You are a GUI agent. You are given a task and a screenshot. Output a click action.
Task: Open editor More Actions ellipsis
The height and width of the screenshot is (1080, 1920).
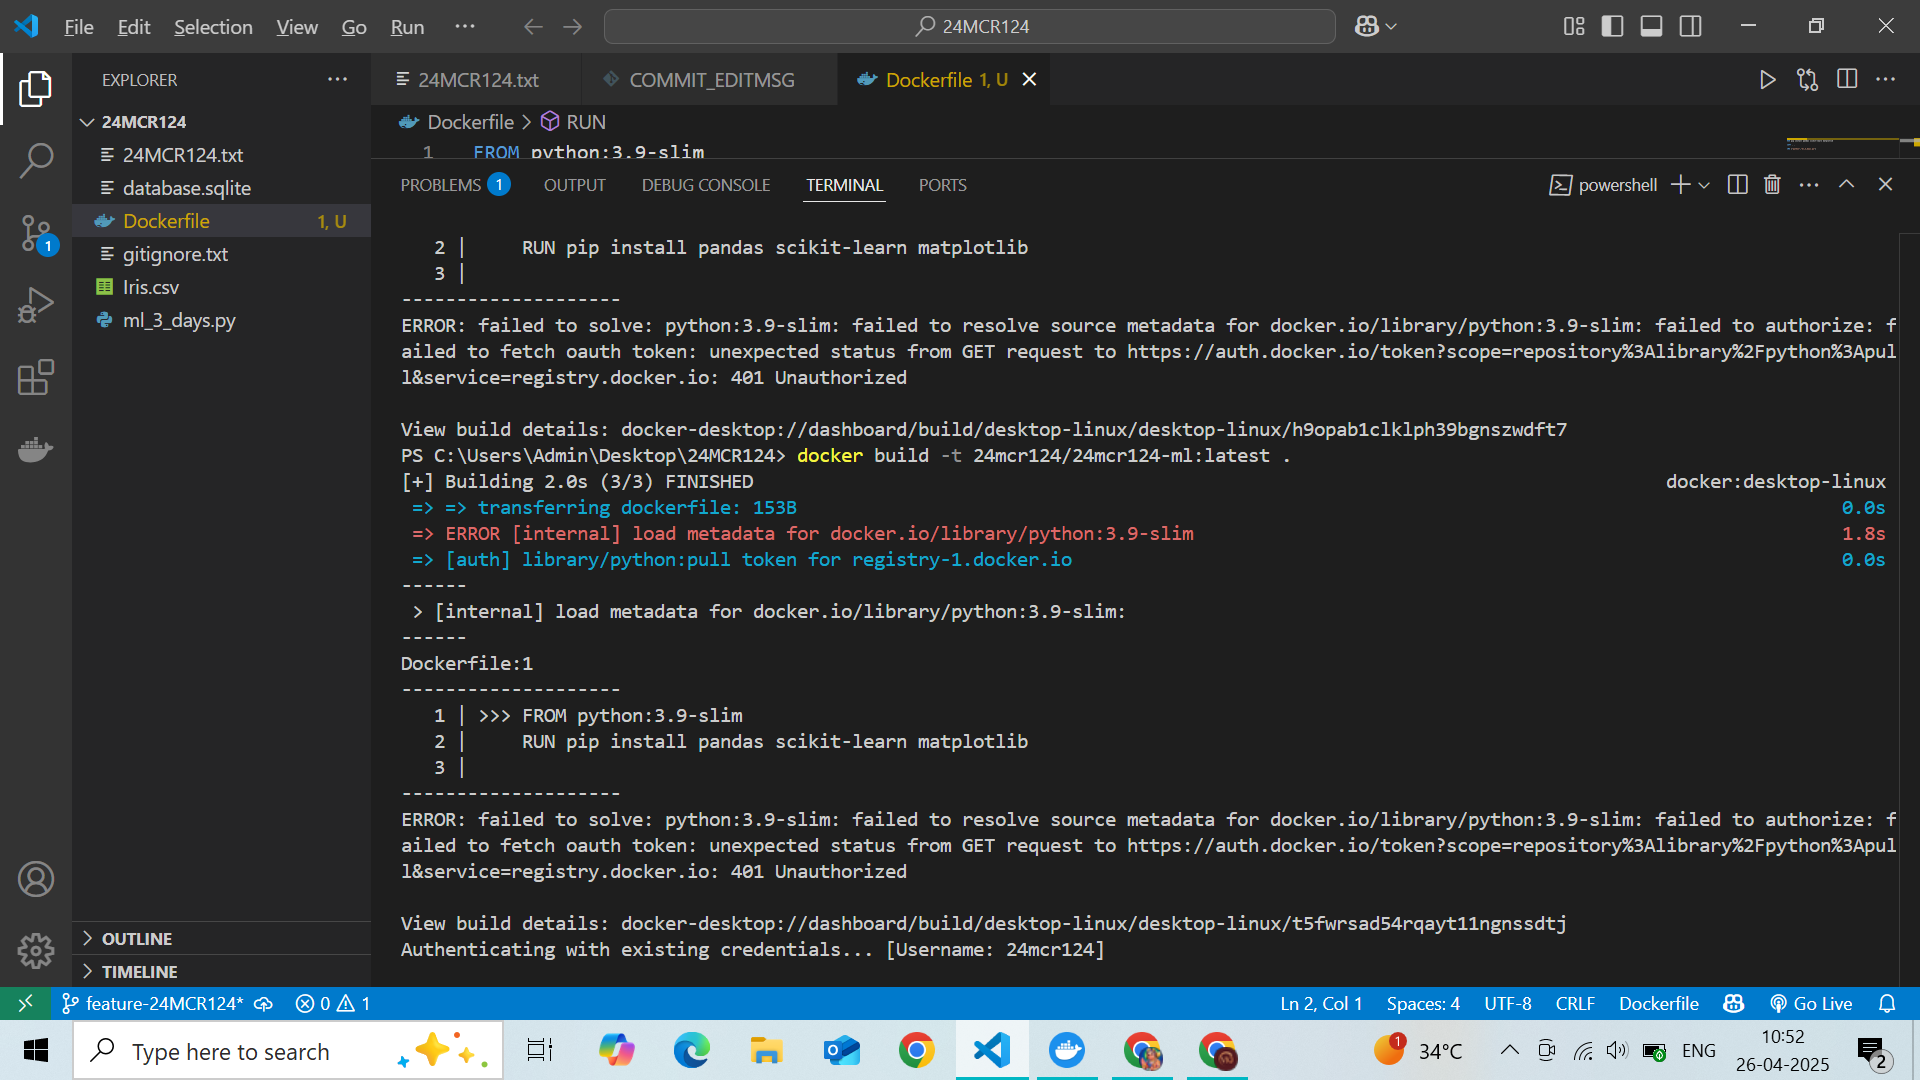[1886, 80]
